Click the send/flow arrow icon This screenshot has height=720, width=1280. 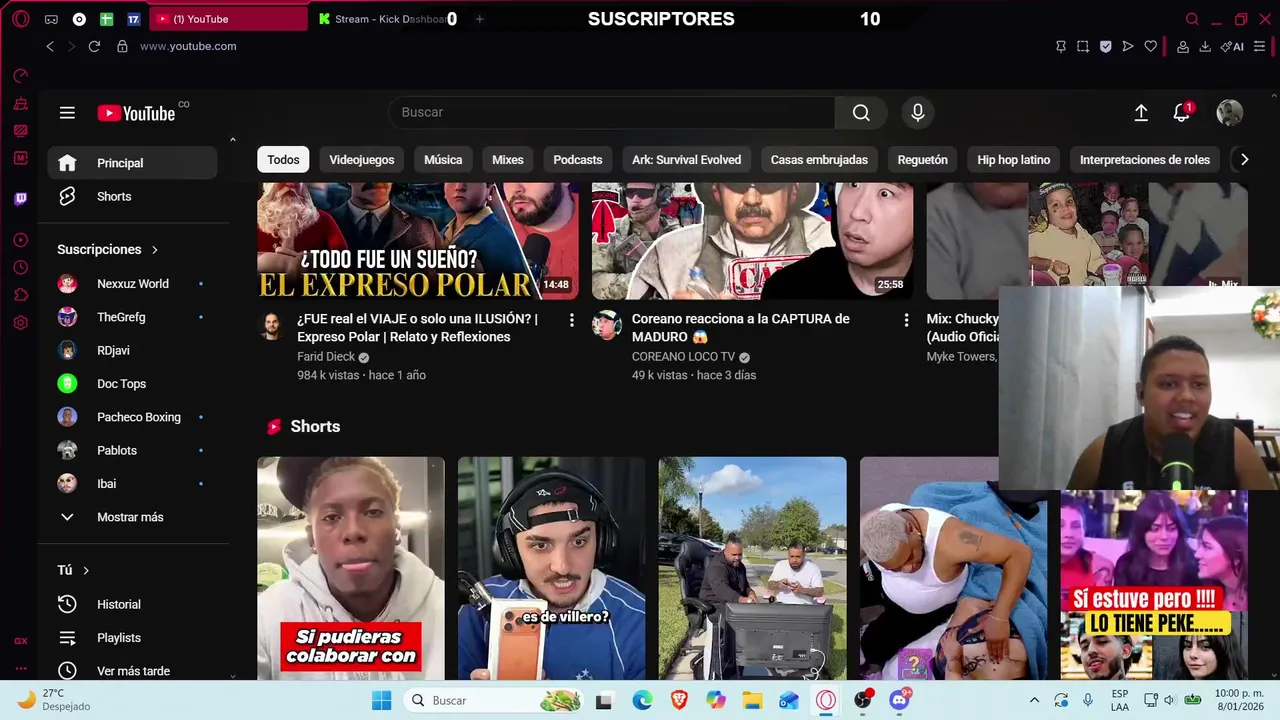coord(1128,46)
